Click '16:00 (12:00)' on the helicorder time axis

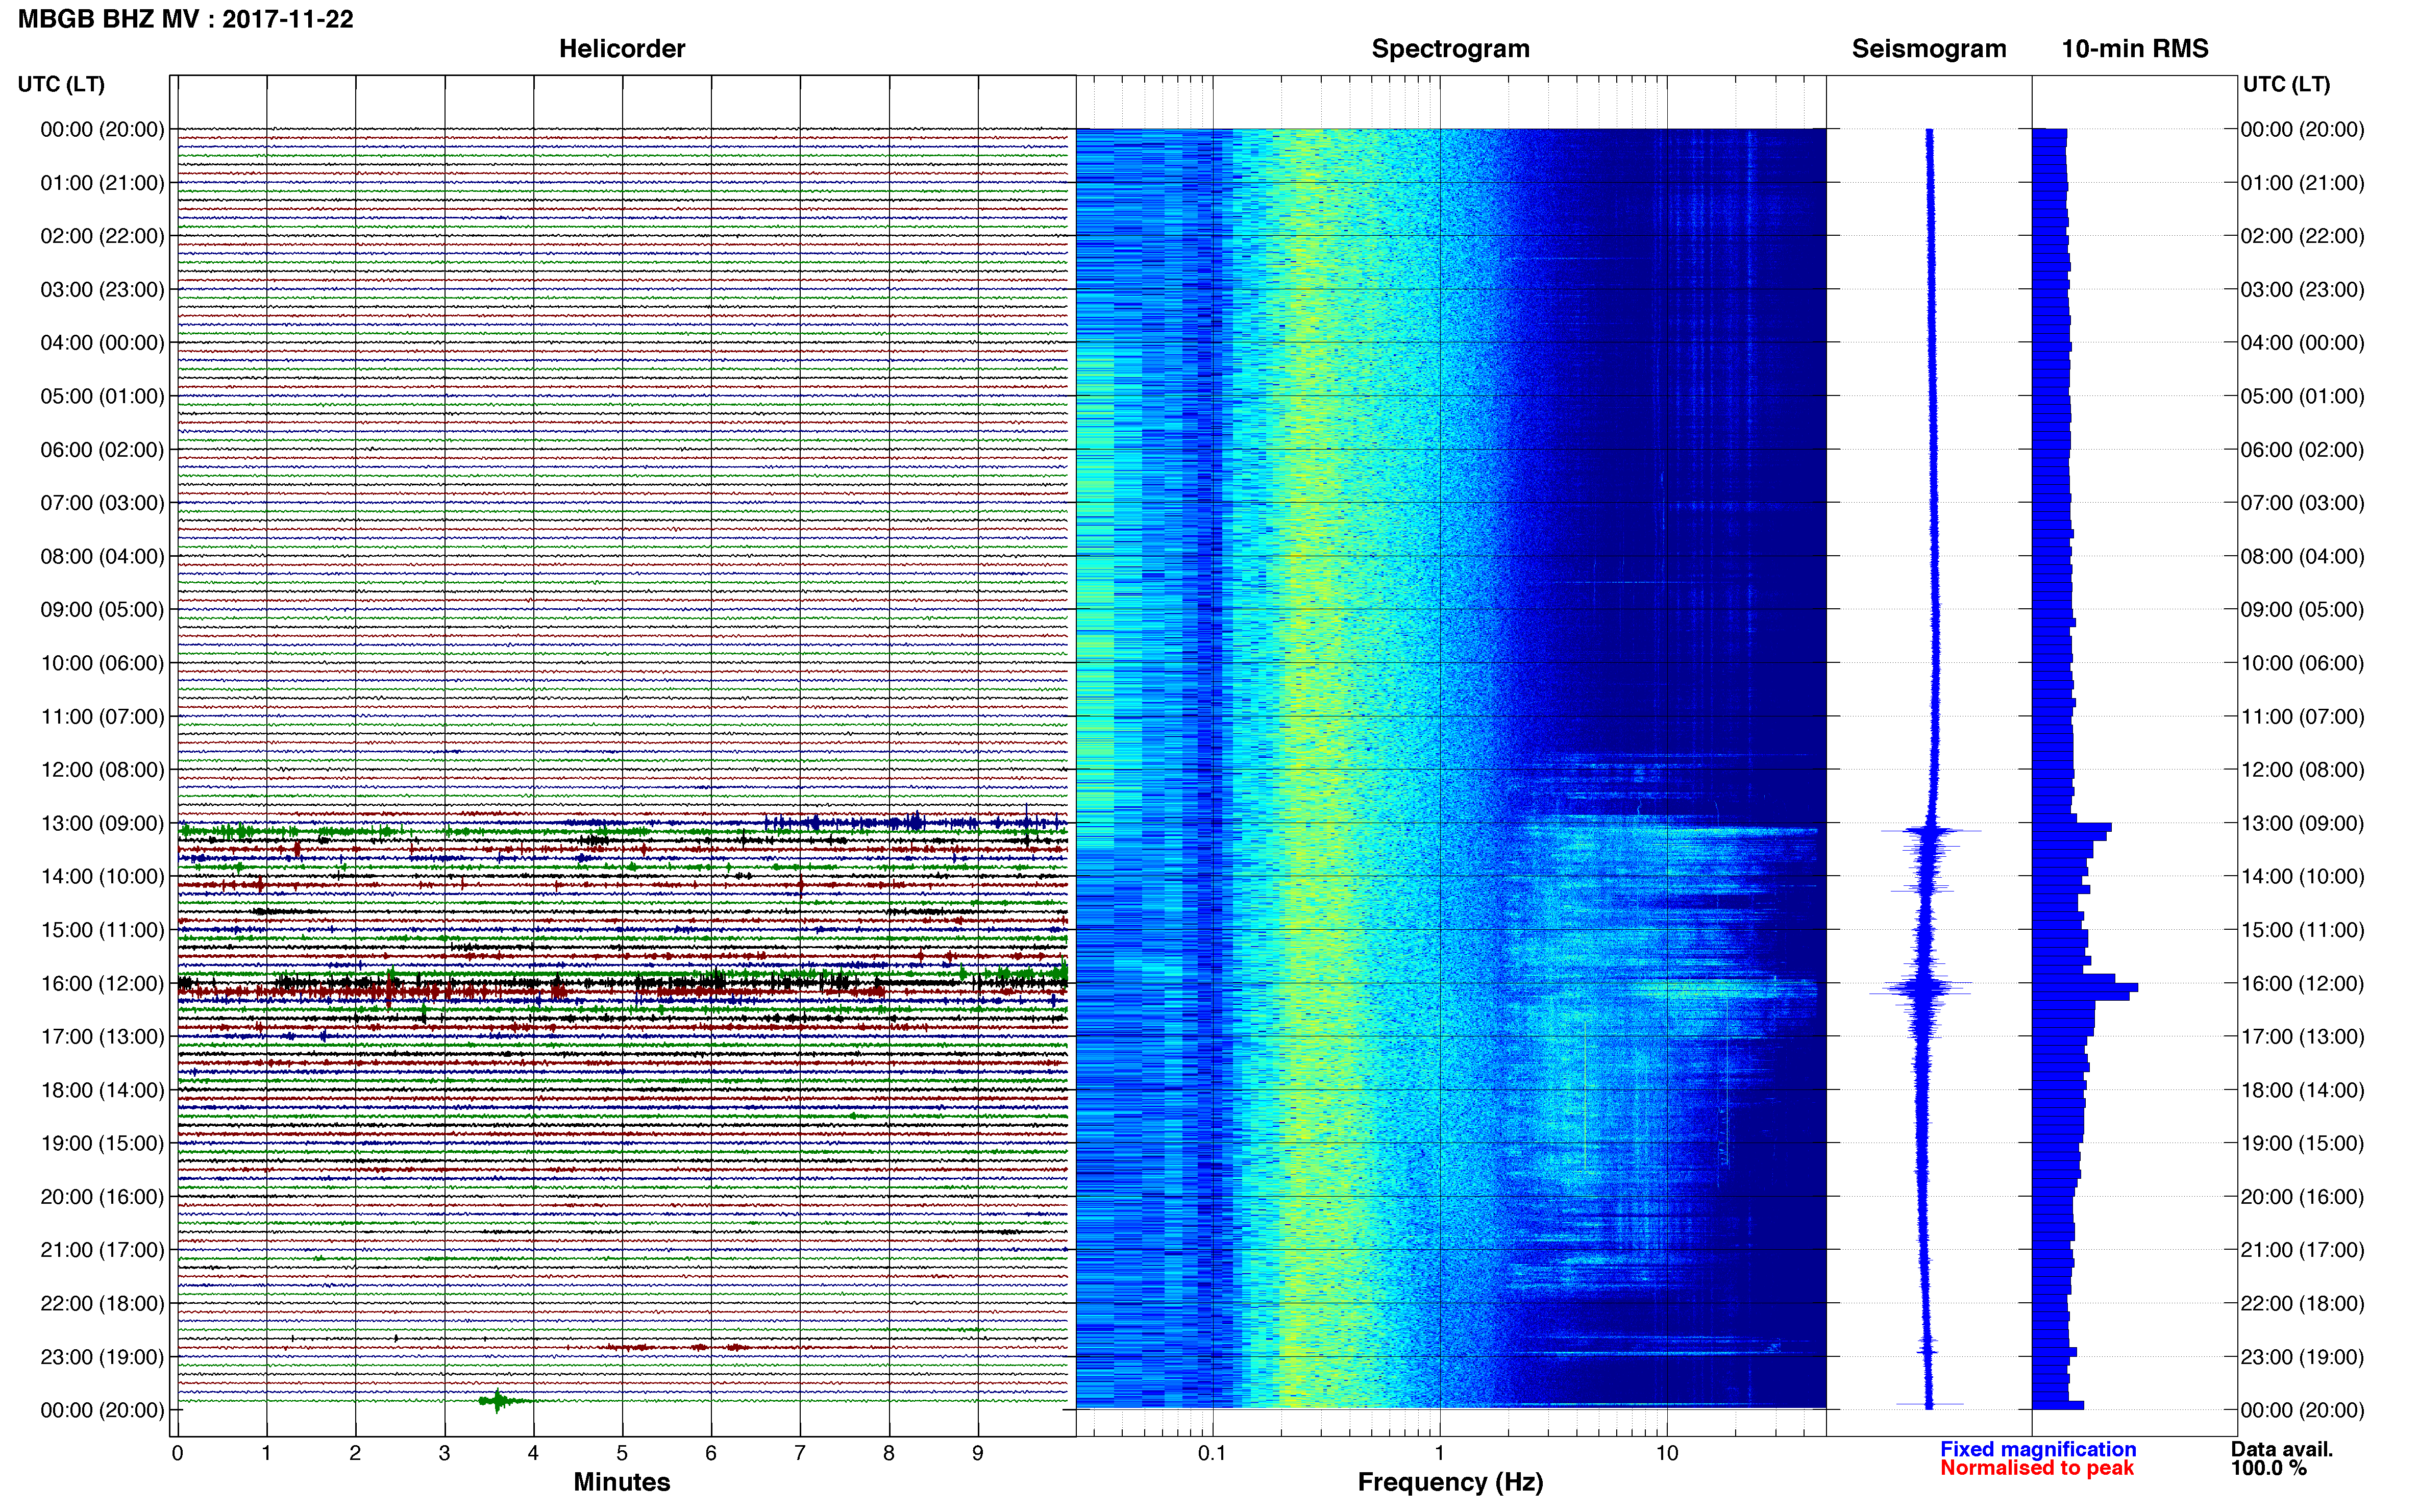coord(102,983)
